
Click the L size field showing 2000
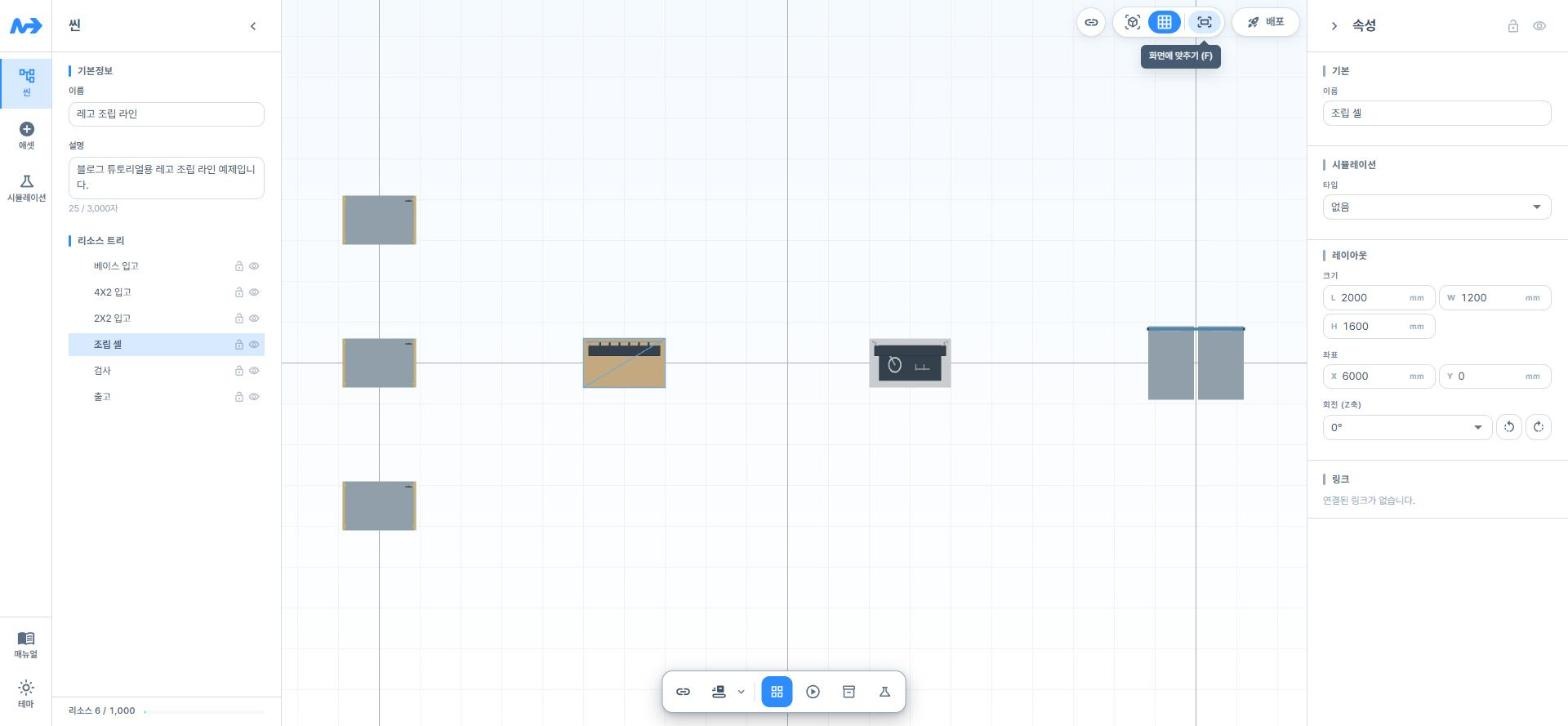[1379, 297]
